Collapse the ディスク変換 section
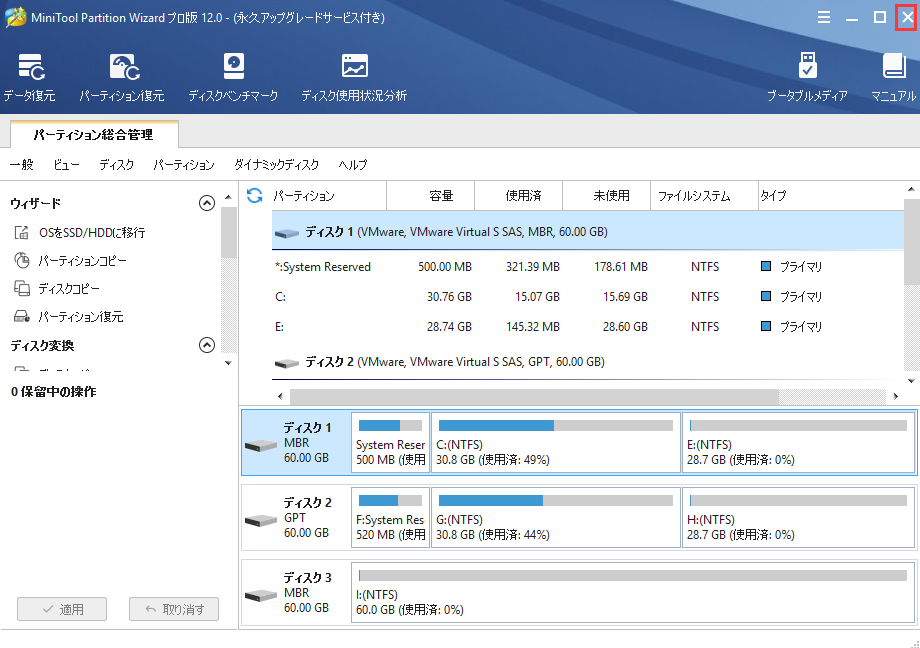The image size is (920, 648). pos(207,345)
